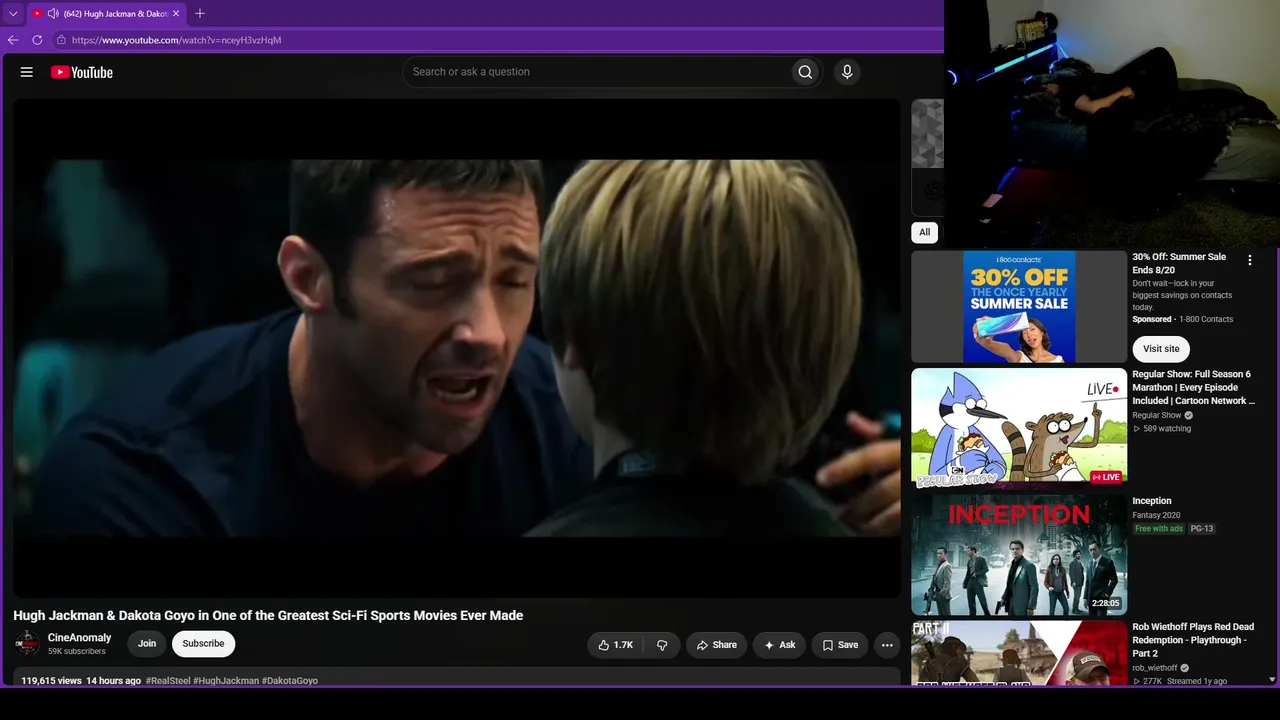Start voice search with the microphone
Screen dimensions: 1280x720
847,72
